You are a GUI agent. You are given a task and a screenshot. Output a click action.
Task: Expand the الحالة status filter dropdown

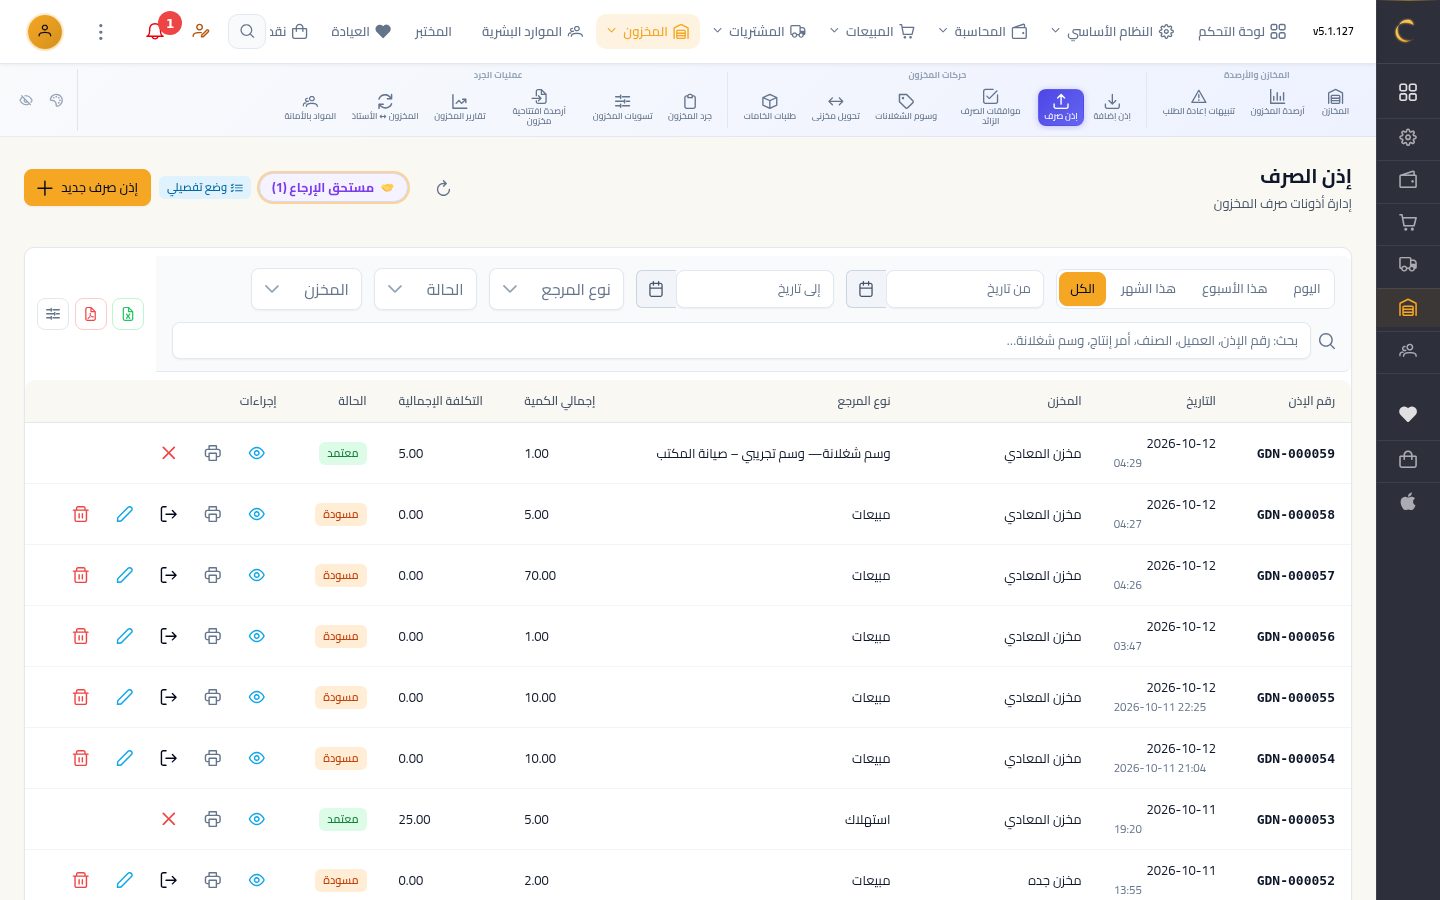[x=425, y=290]
